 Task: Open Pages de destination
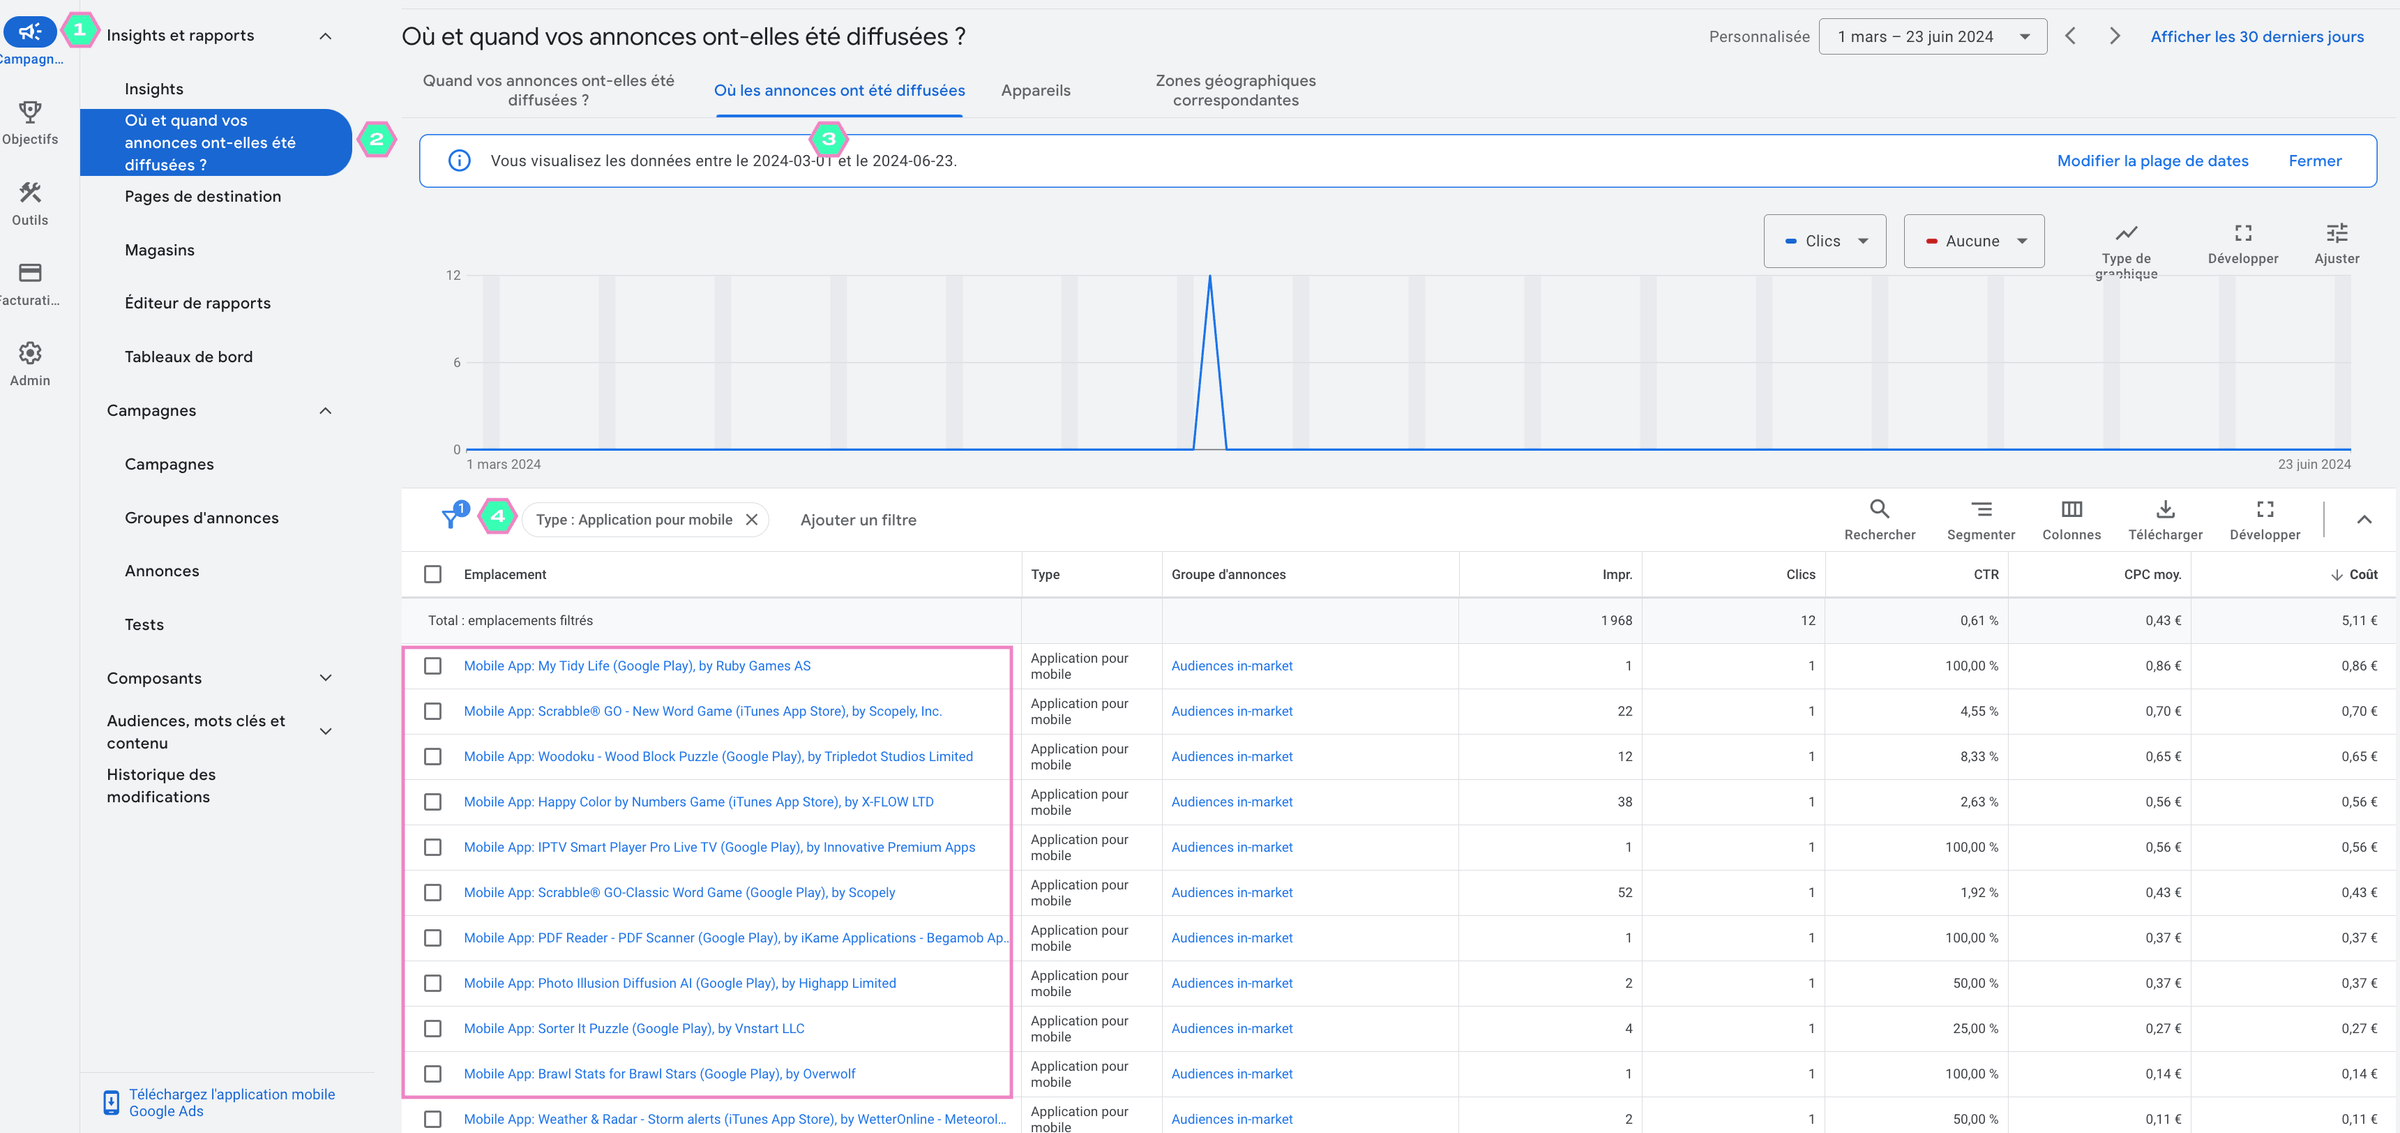tap(203, 196)
